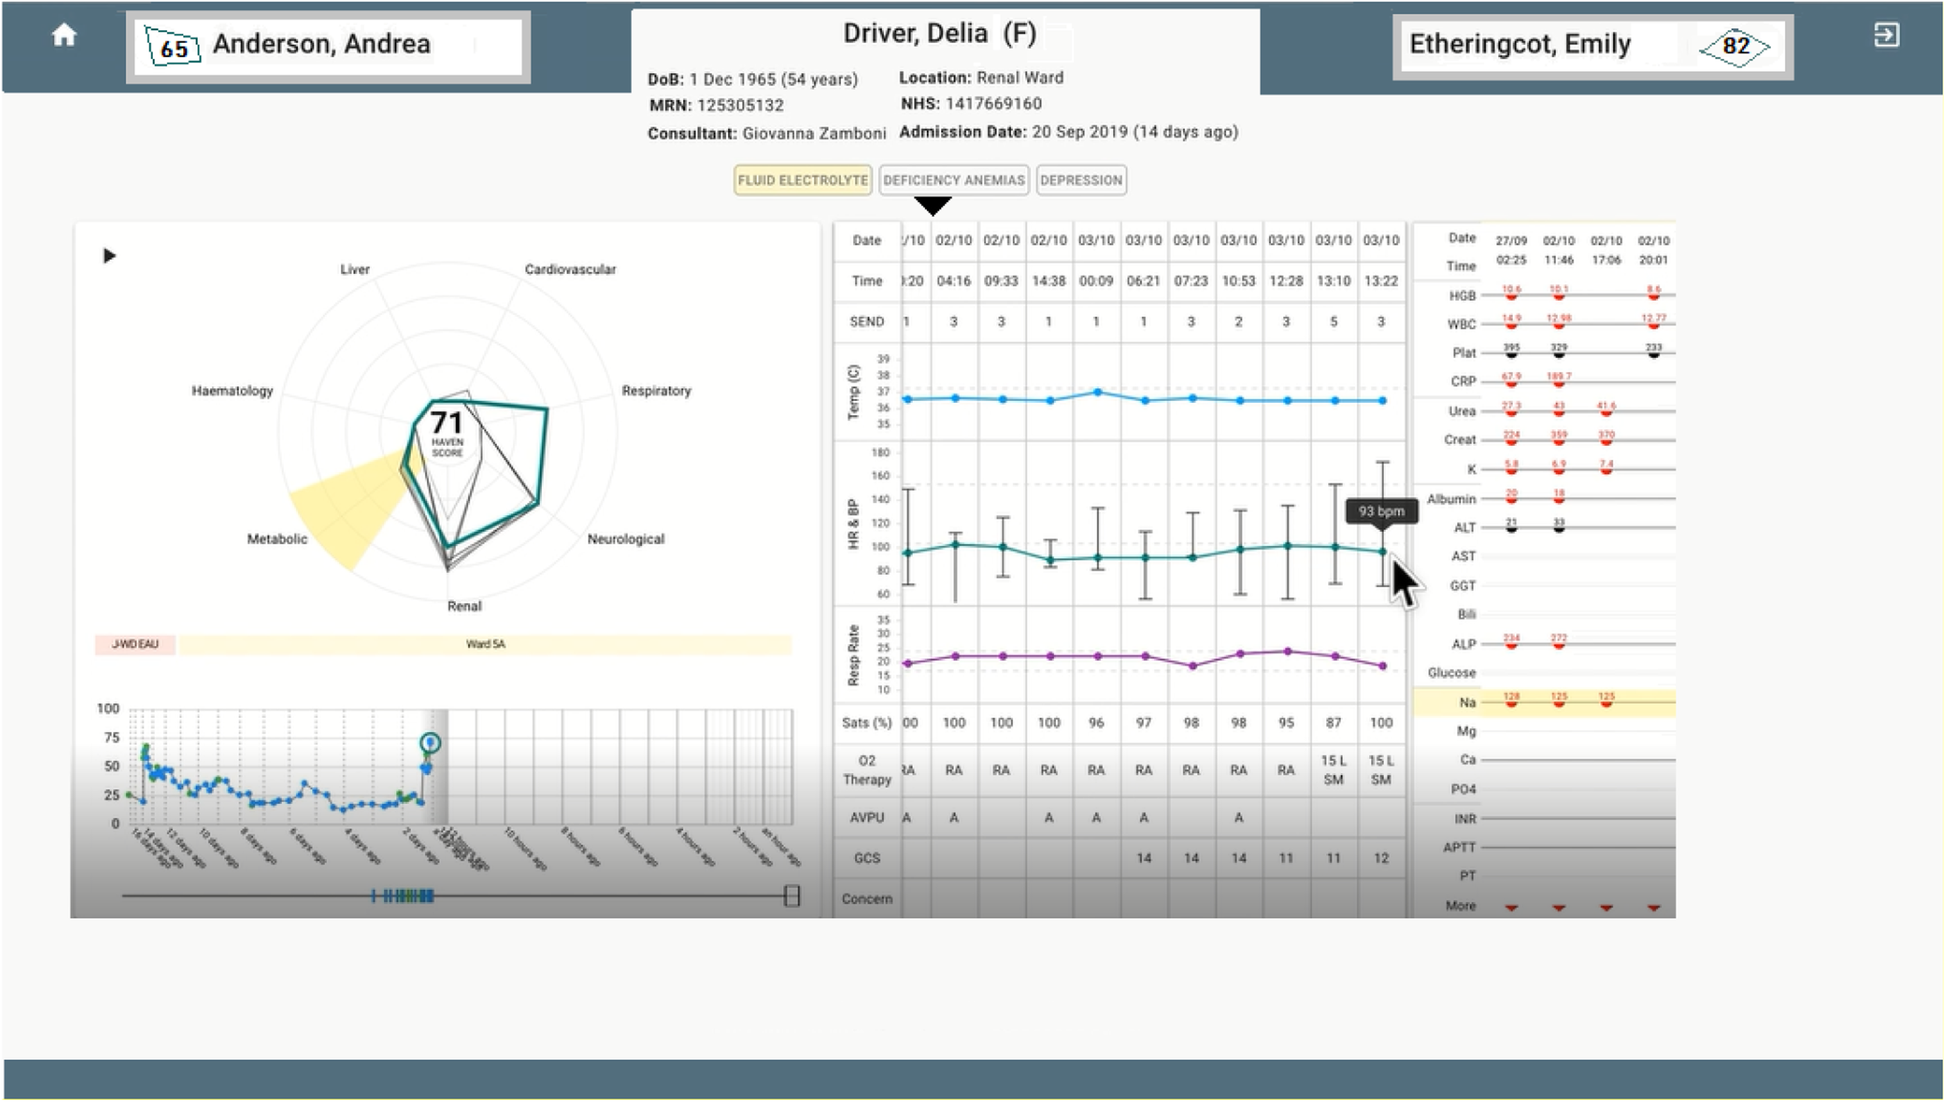Viewport: 1946px width, 1102px height.
Task: Click the Creat 370 result marker
Action: tap(1606, 440)
